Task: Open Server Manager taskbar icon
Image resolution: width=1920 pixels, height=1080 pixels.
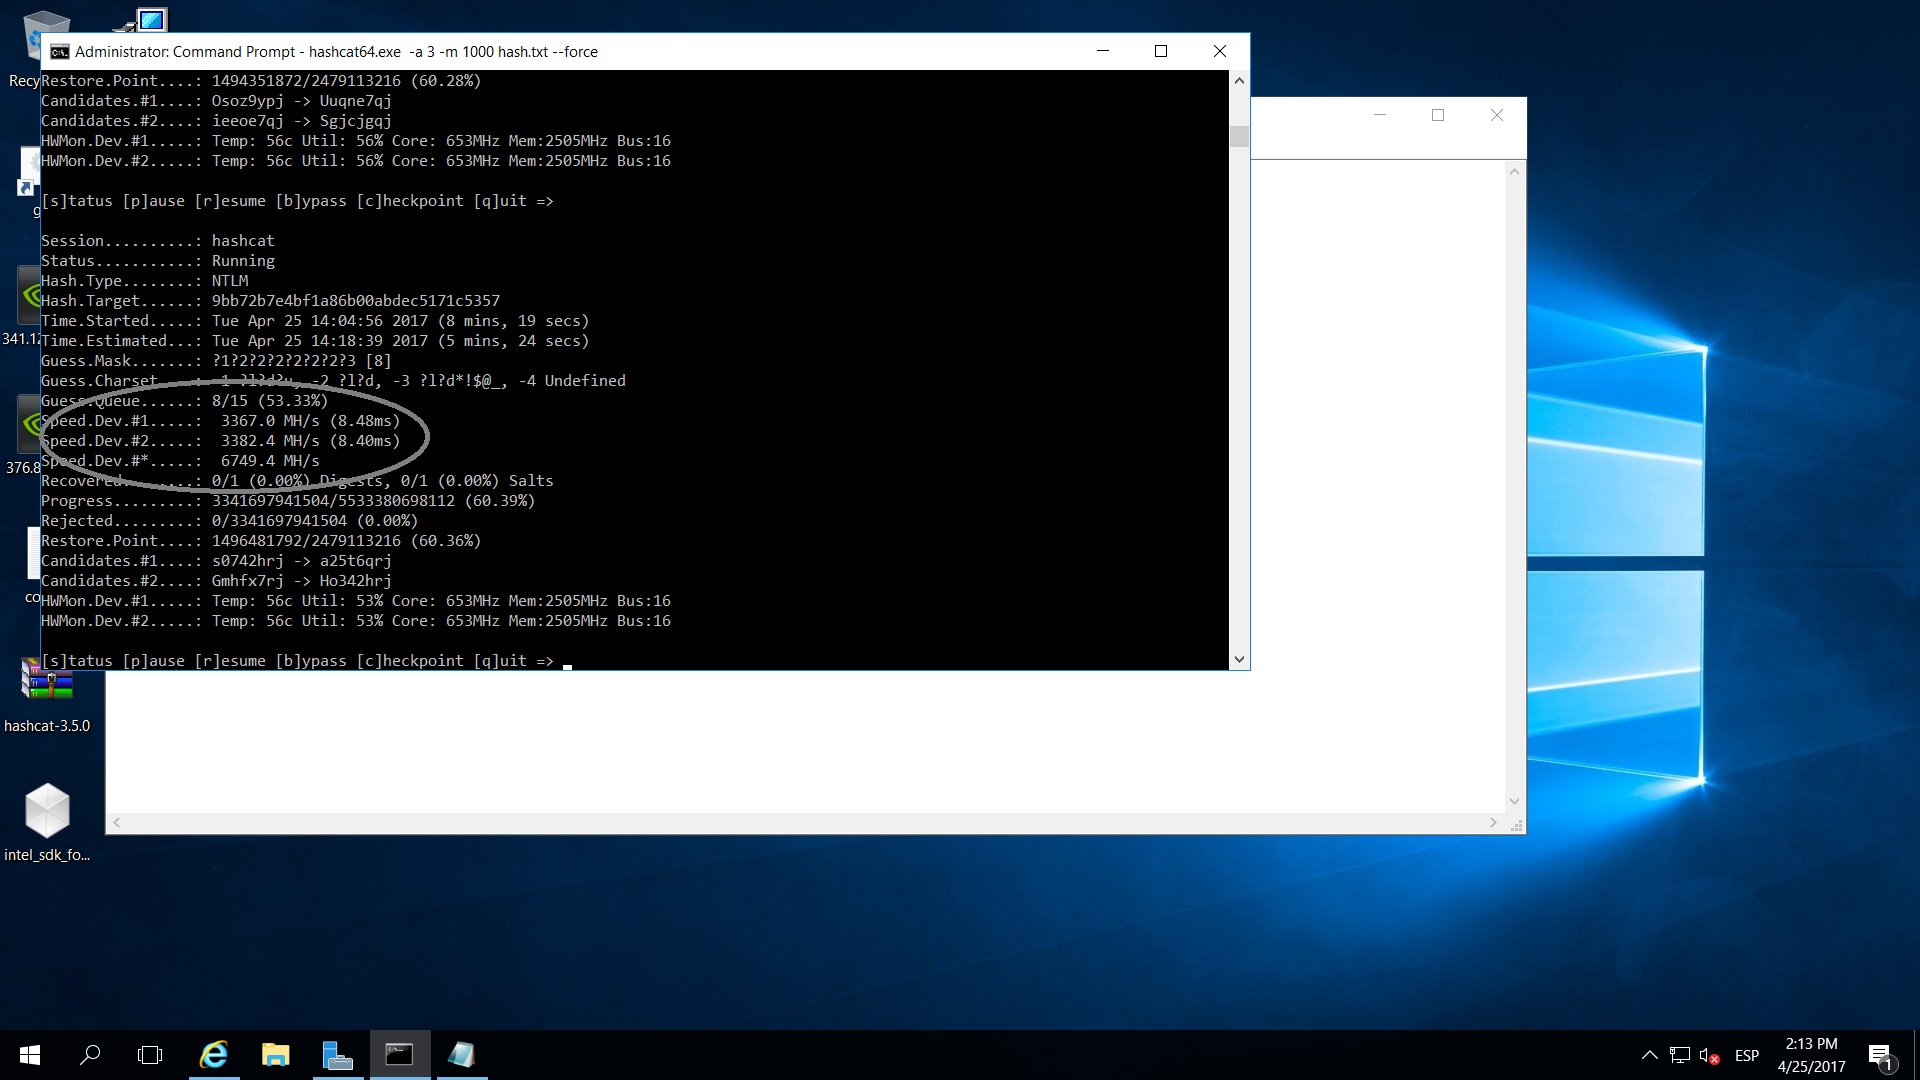Action: pos(337,1055)
